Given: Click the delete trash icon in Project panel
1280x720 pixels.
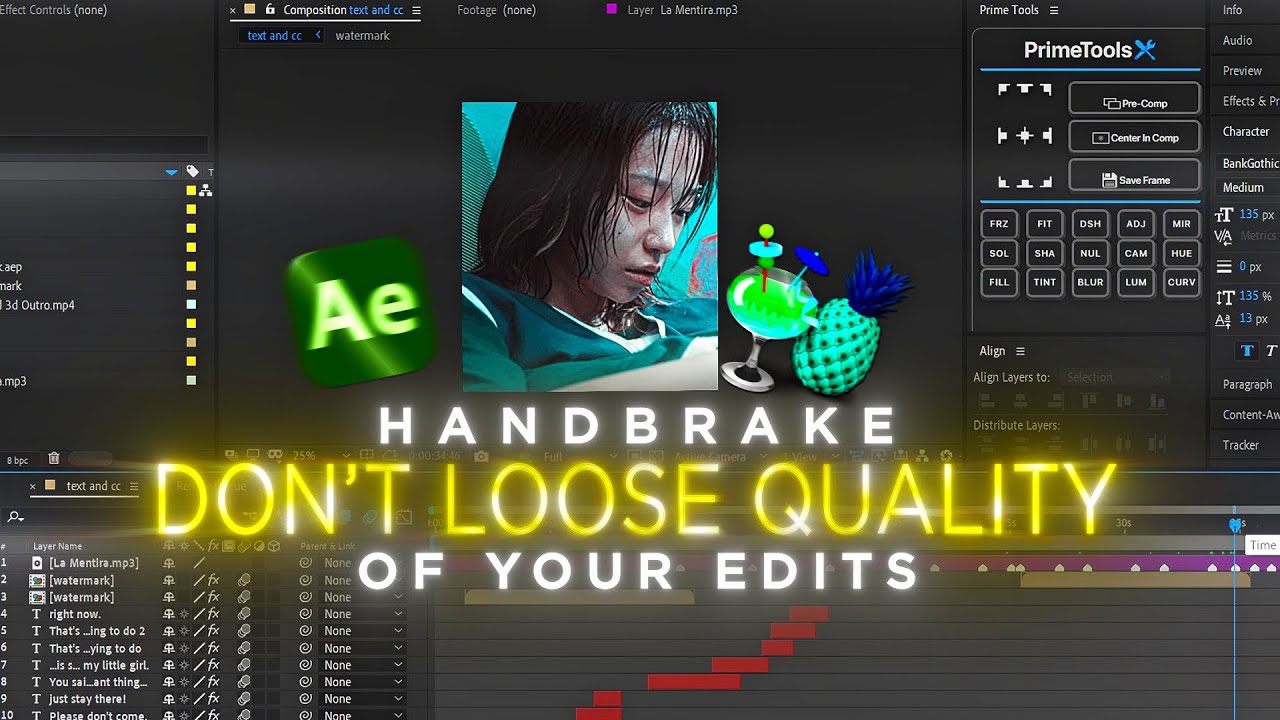Looking at the screenshot, I should point(54,458).
